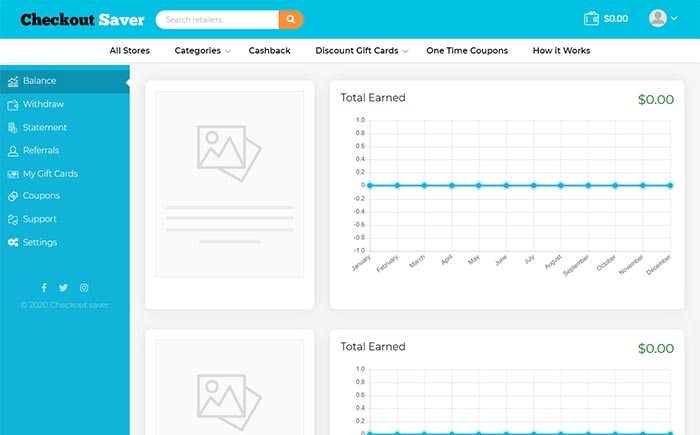
Task: Click the Withdraw wallet icon in sidebar
Action: (x=13, y=105)
